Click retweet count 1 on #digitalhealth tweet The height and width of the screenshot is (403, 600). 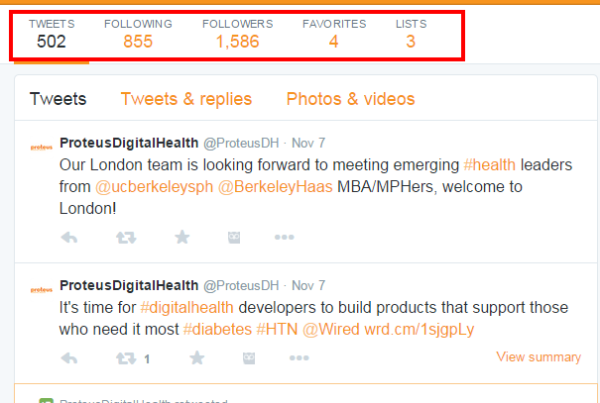point(147,359)
